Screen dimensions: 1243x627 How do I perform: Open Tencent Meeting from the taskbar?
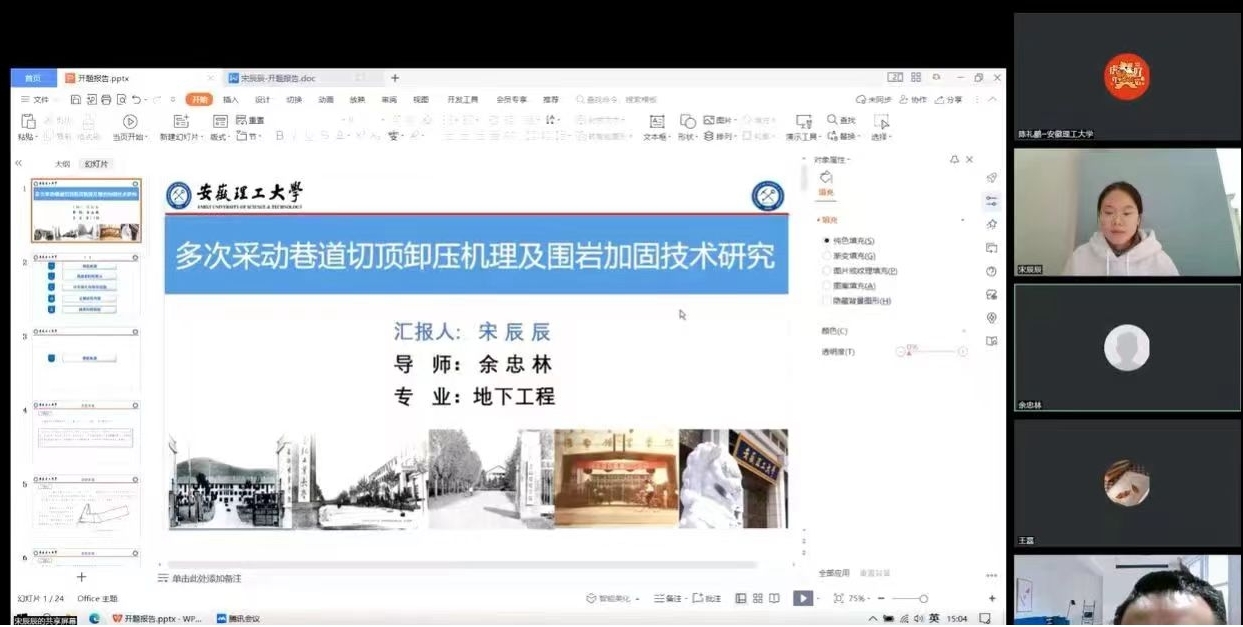(238, 619)
